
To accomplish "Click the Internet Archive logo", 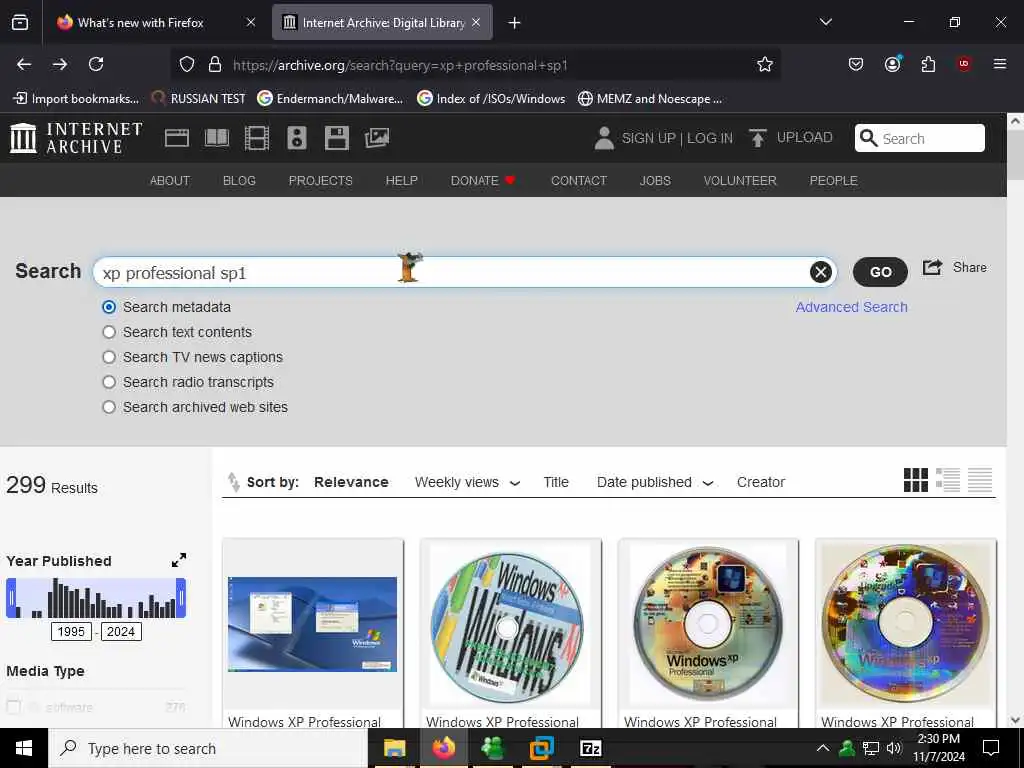I will pos(76,138).
